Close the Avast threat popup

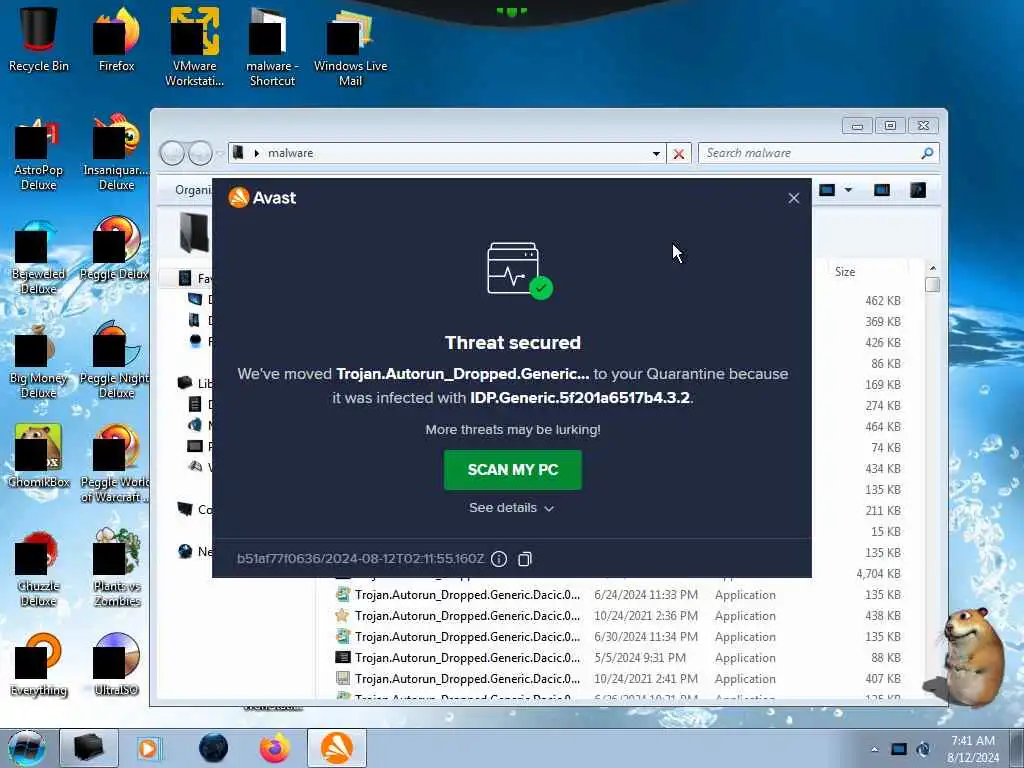coord(793,198)
